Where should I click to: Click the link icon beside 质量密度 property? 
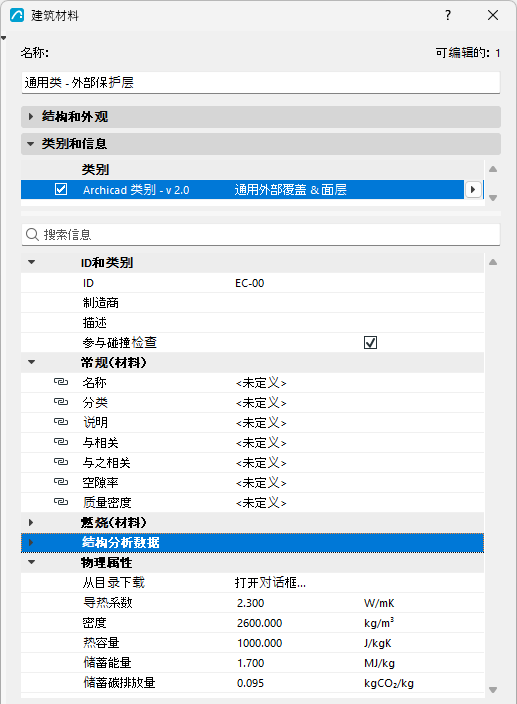pyautogui.click(x=61, y=502)
